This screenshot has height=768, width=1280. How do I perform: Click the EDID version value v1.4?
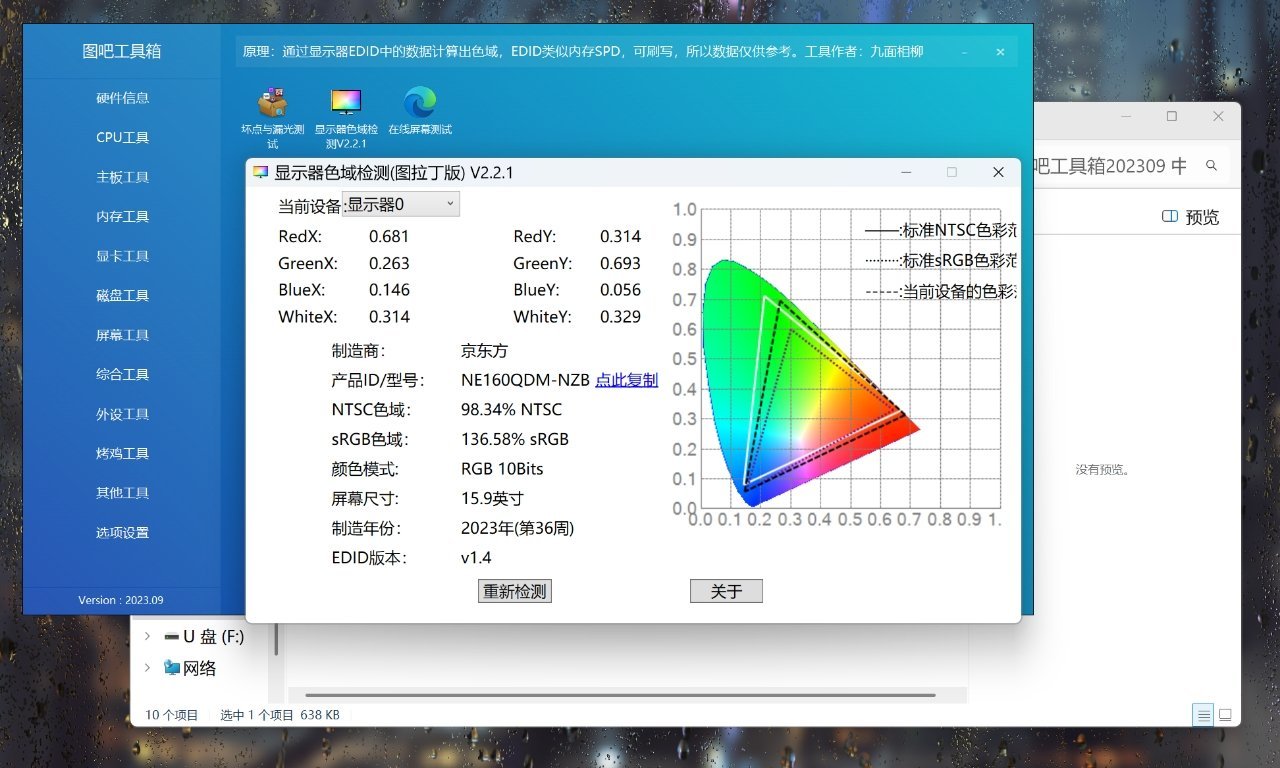476,558
